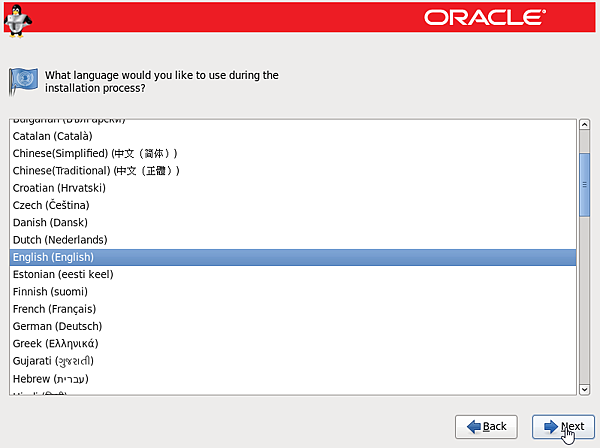Image resolution: width=600 pixels, height=448 pixels.
Task: Choose German (Deutsch) language
Action: point(57,326)
